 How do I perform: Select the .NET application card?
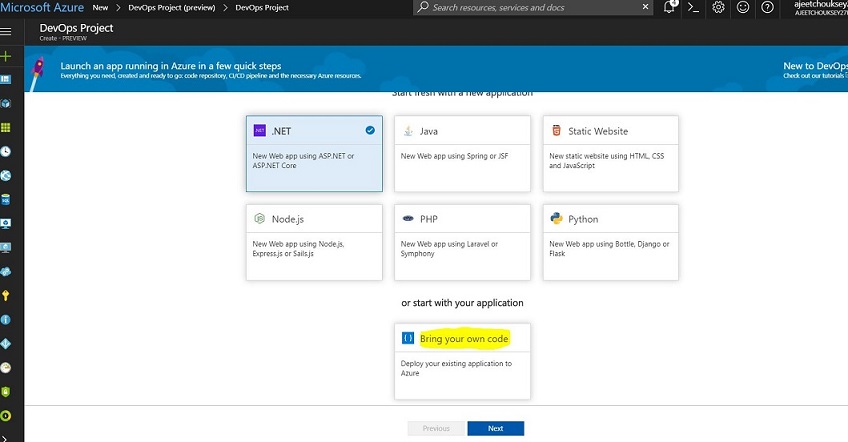[314, 153]
